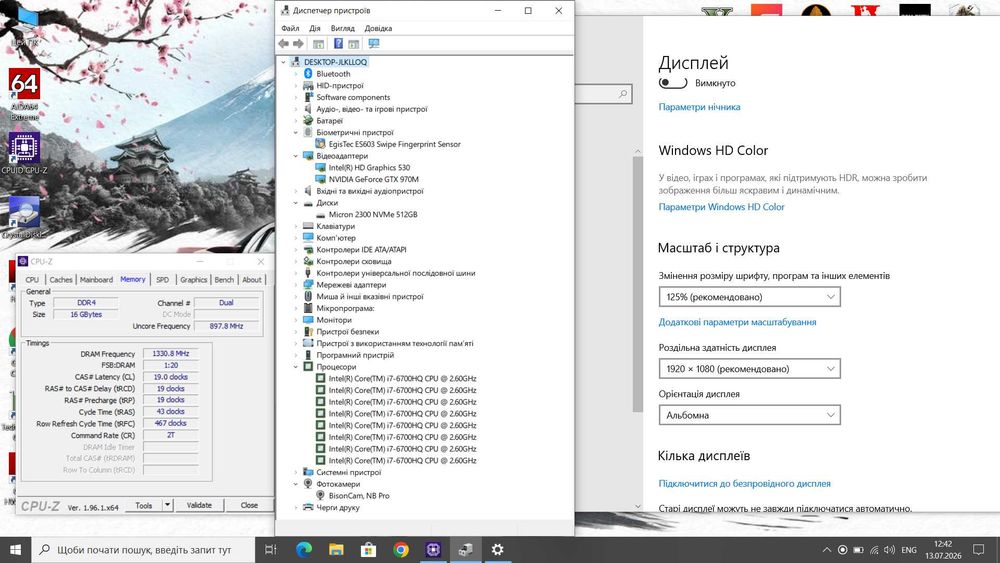Switch to CPU-Z on the taskbar
The height and width of the screenshot is (563, 1000).
433,550
